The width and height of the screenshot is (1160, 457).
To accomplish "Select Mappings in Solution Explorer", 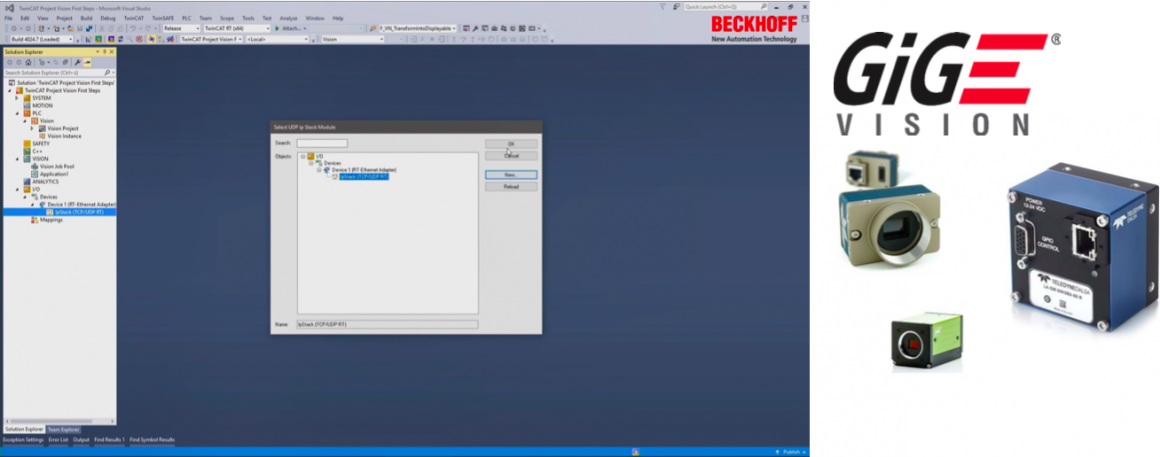I will (x=51, y=220).
